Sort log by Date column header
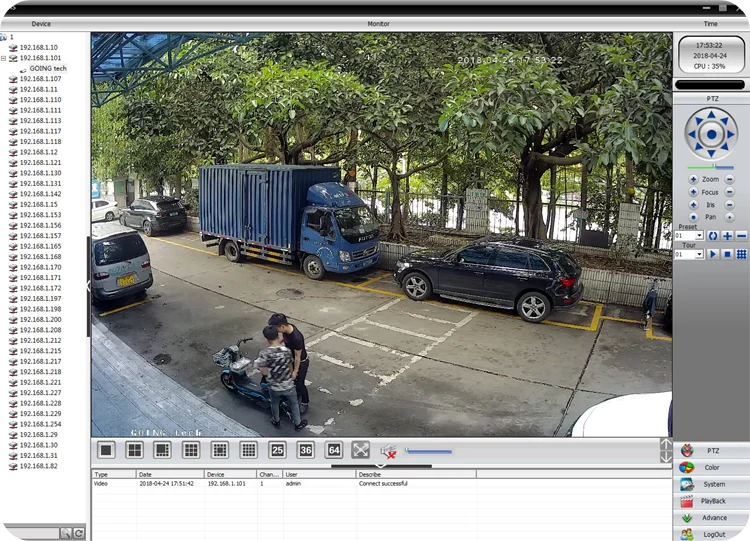This screenshot has width=750, height=541. [x=170, y=475]
